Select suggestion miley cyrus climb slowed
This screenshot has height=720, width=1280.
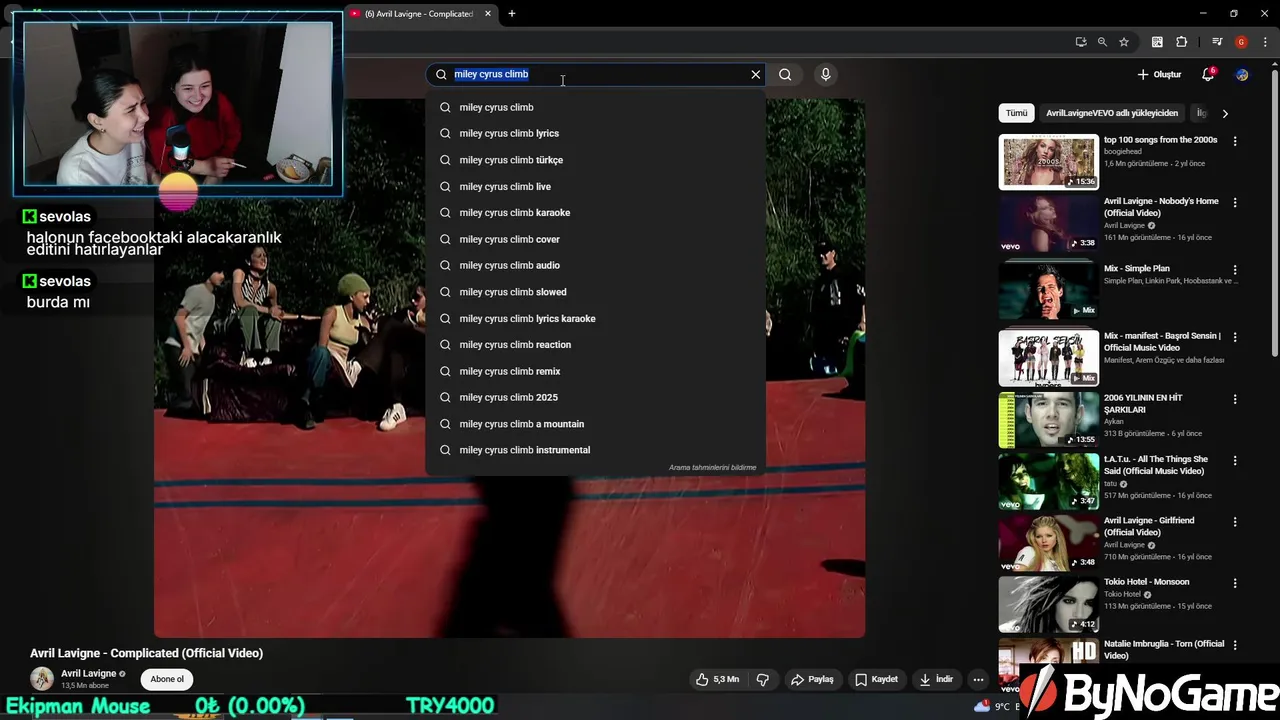tap(596, 292)
